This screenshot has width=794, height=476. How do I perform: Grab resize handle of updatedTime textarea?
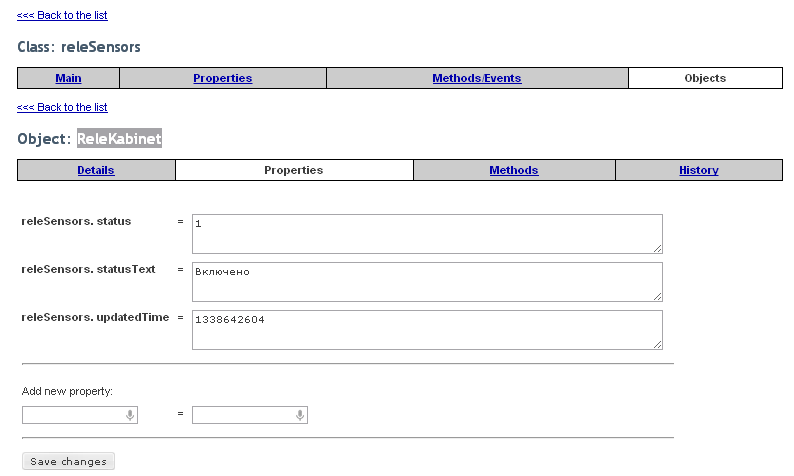pyautogui.click(x=657, y=344)
